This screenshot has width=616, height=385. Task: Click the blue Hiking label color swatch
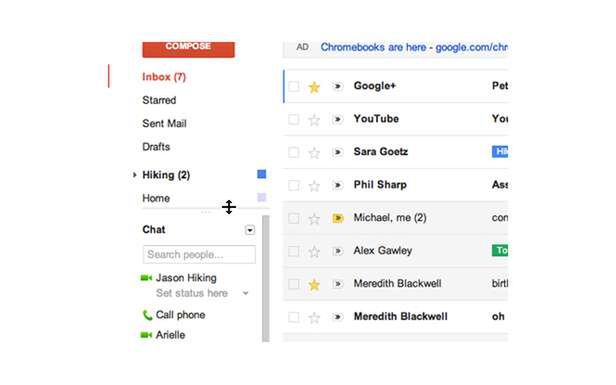[262, 174]
